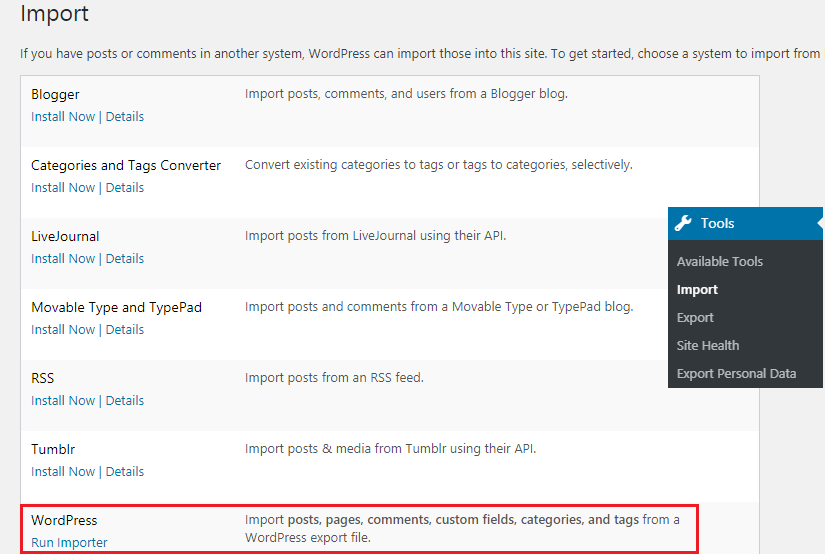
Task: Click the intro paragraph about importing posts
Action: pyautogui.click(x=420, y=54)
